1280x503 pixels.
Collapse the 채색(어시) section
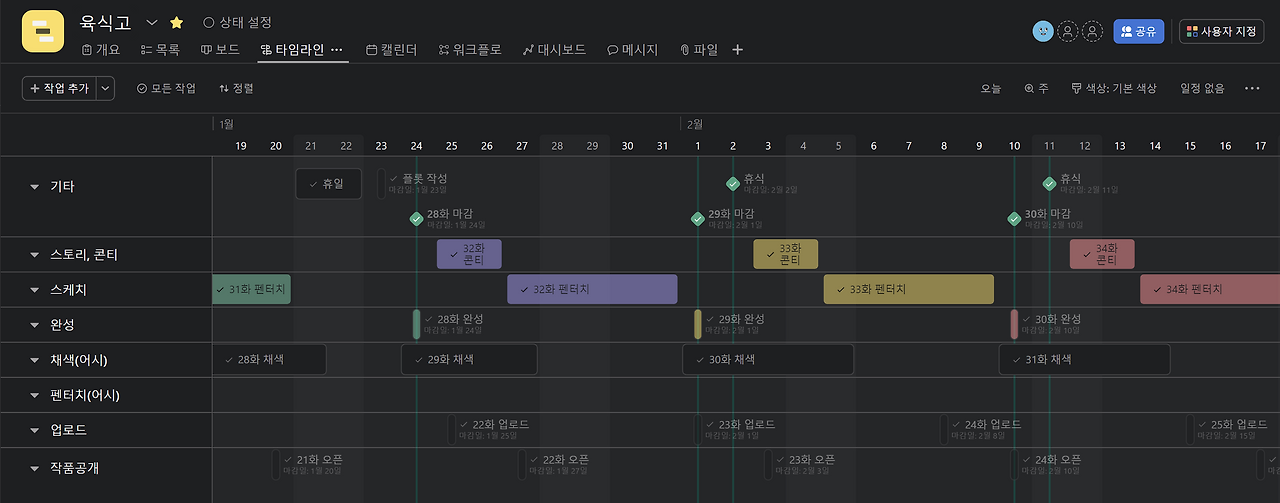35,360
